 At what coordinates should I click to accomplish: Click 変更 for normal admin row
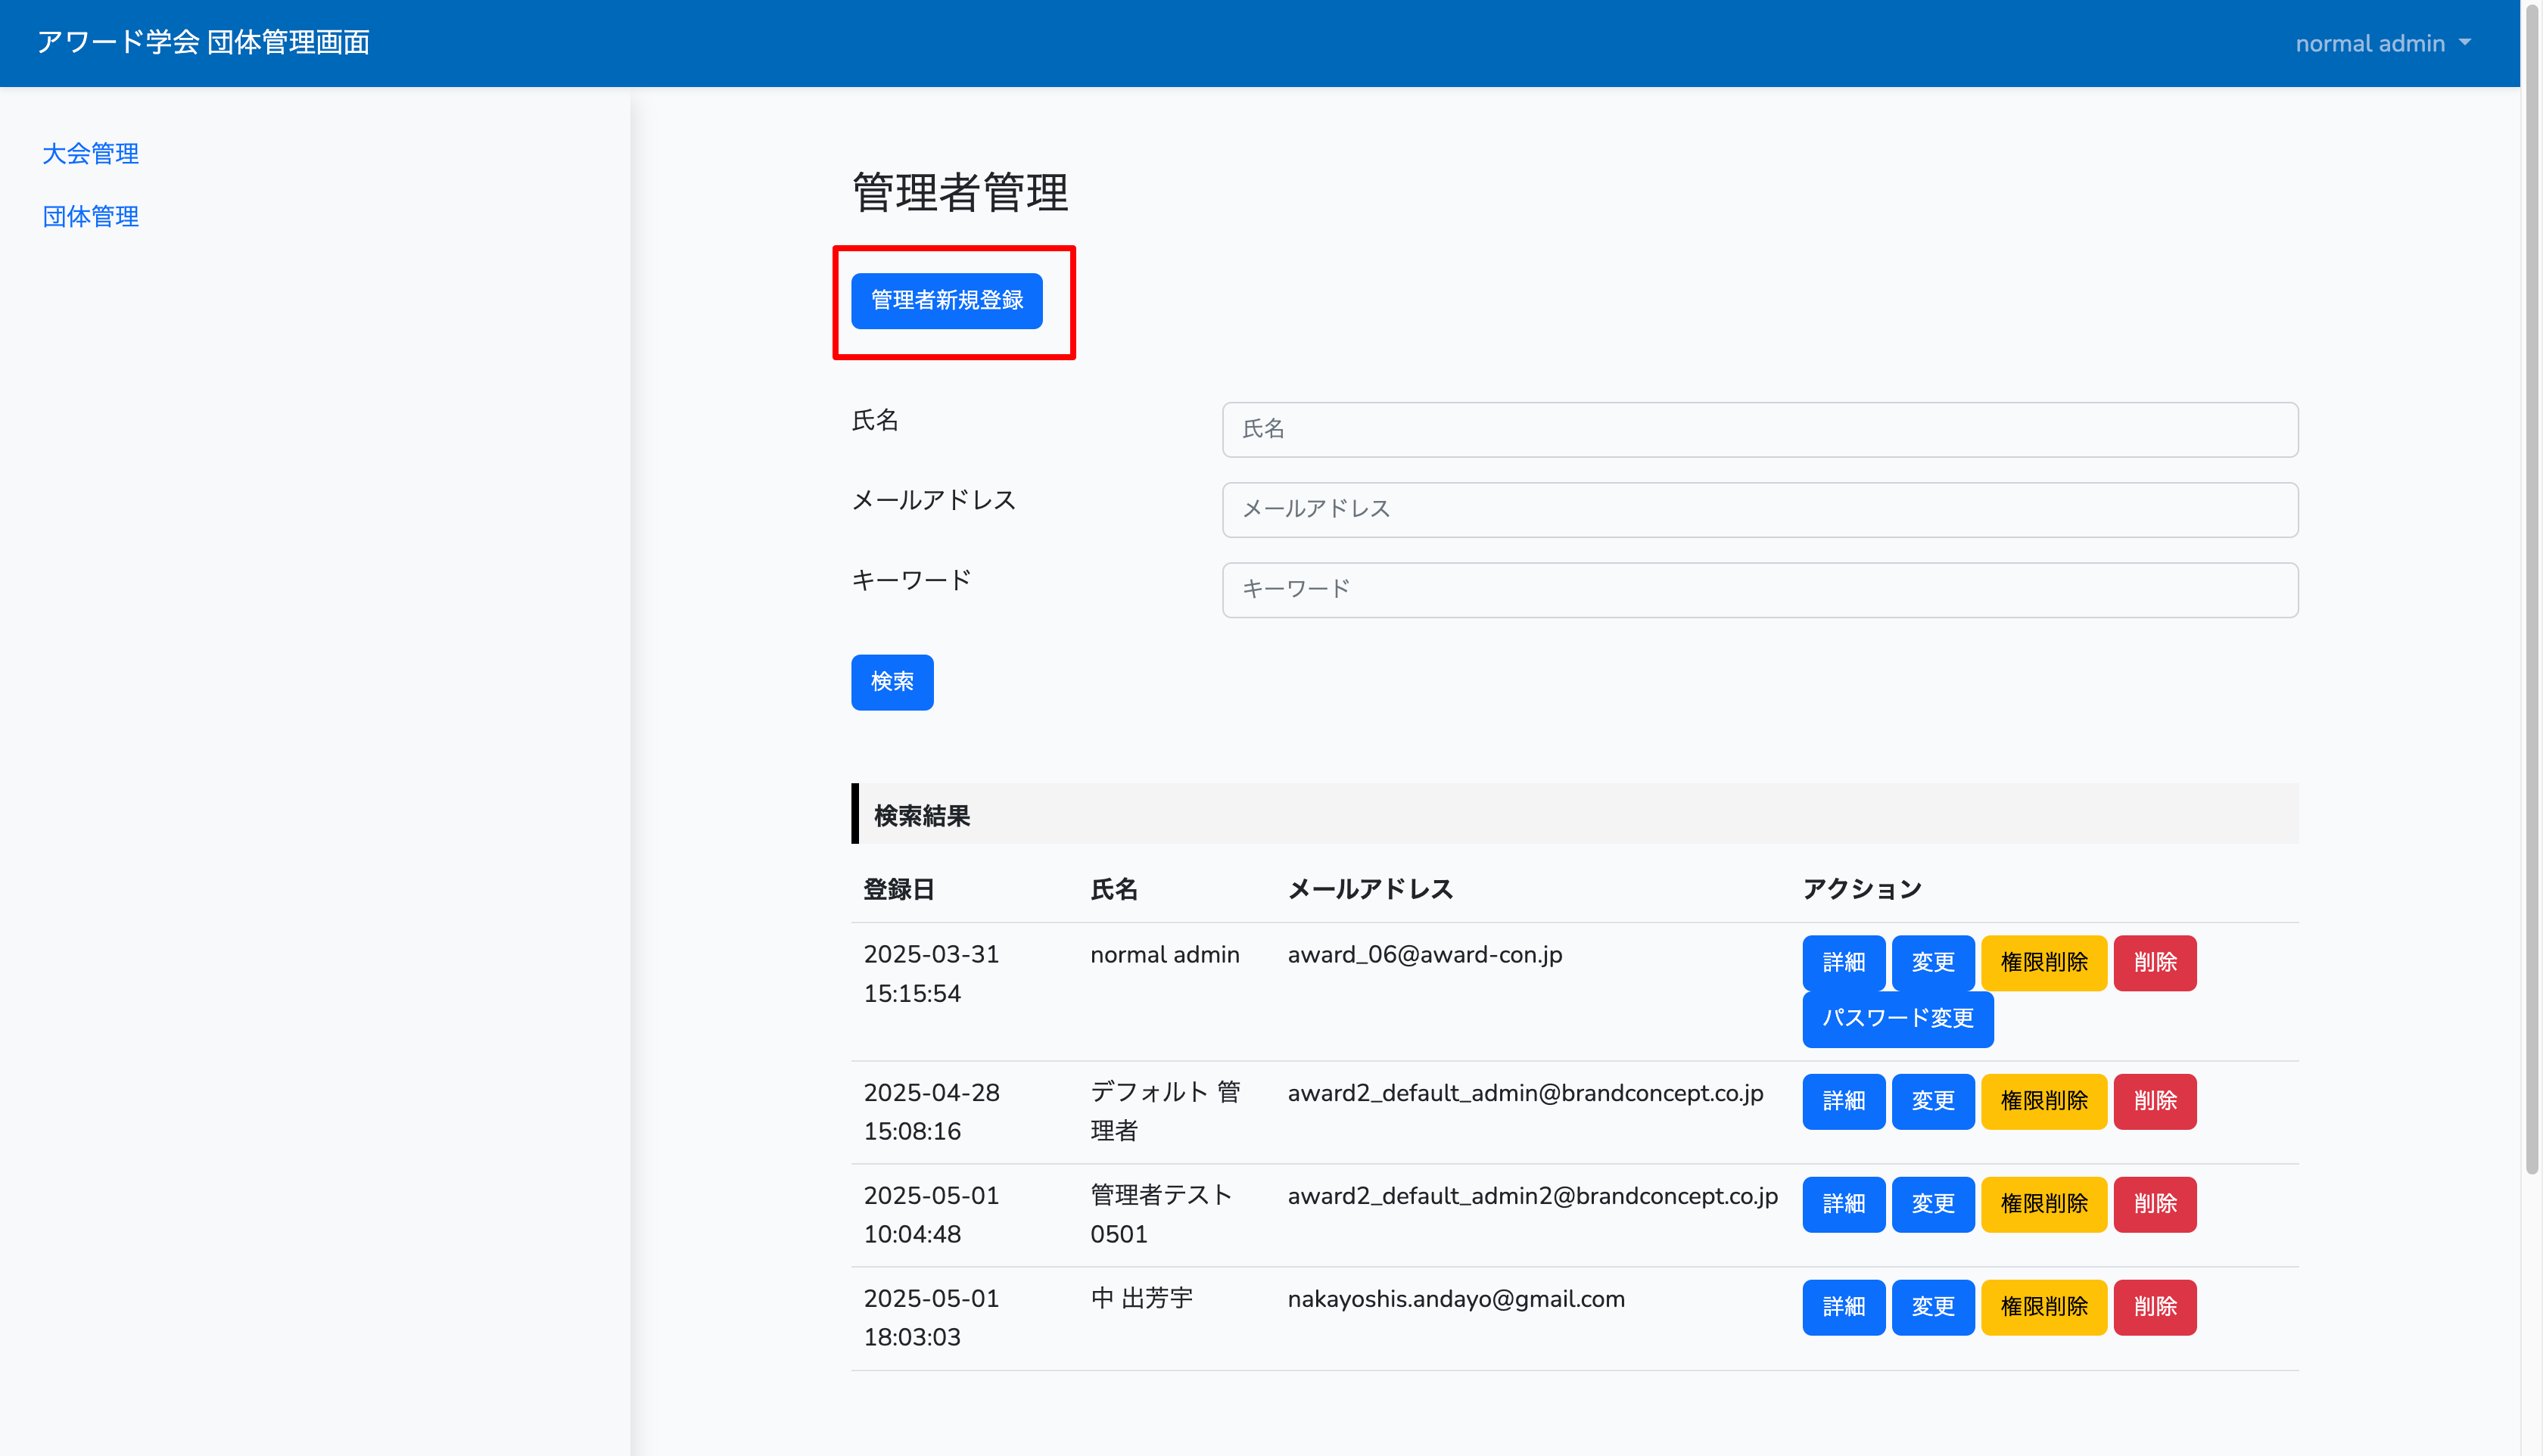point(1932,962)
